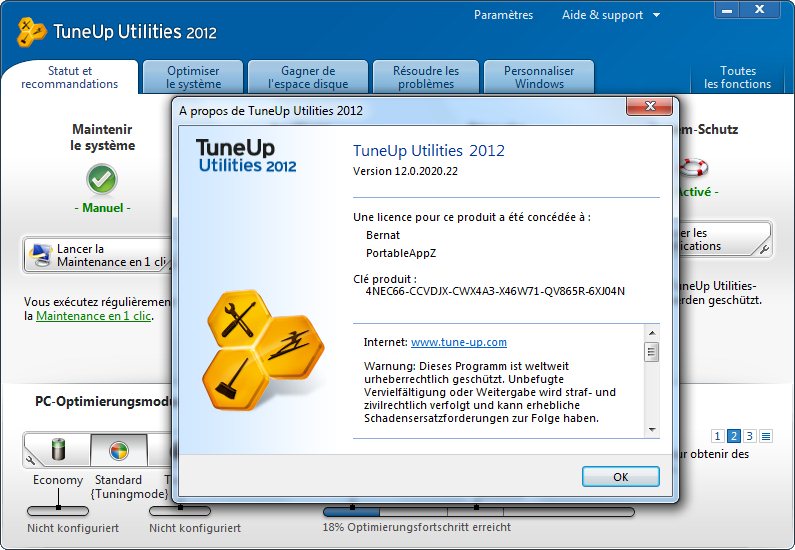Click the 18% Optimierungsfortschritt progress bar
This screenshot has width=795, height=550.
click(x=479, y=512)
